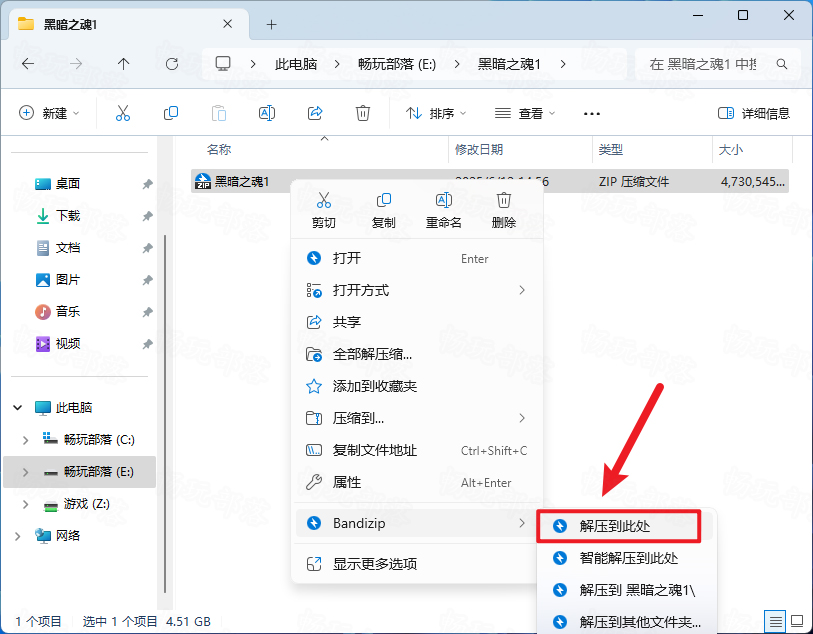
Task: Click 解压到其他文件夹... in the Bandizip submenu
Action: [627, 621]
